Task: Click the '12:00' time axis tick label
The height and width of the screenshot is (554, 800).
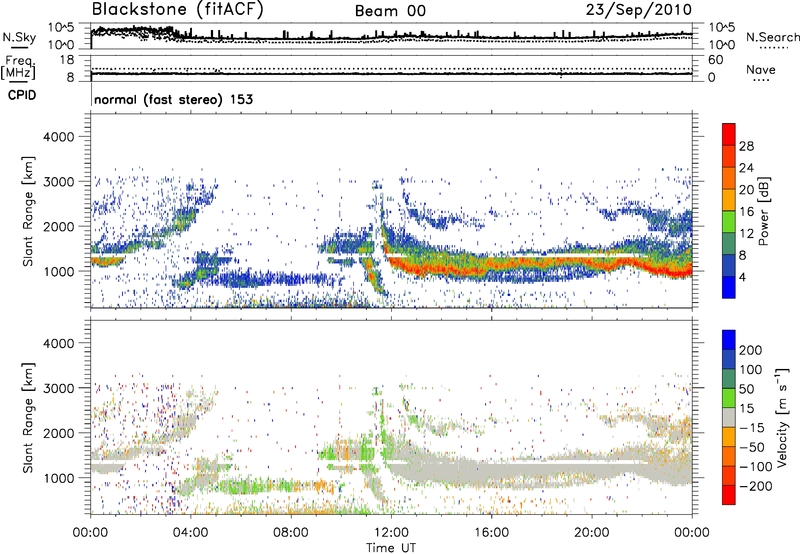Action: click(x=391, y=533)
